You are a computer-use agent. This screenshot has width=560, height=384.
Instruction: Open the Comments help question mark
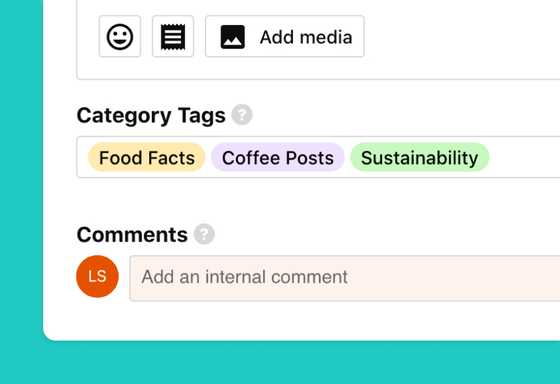tap(204, 234)
